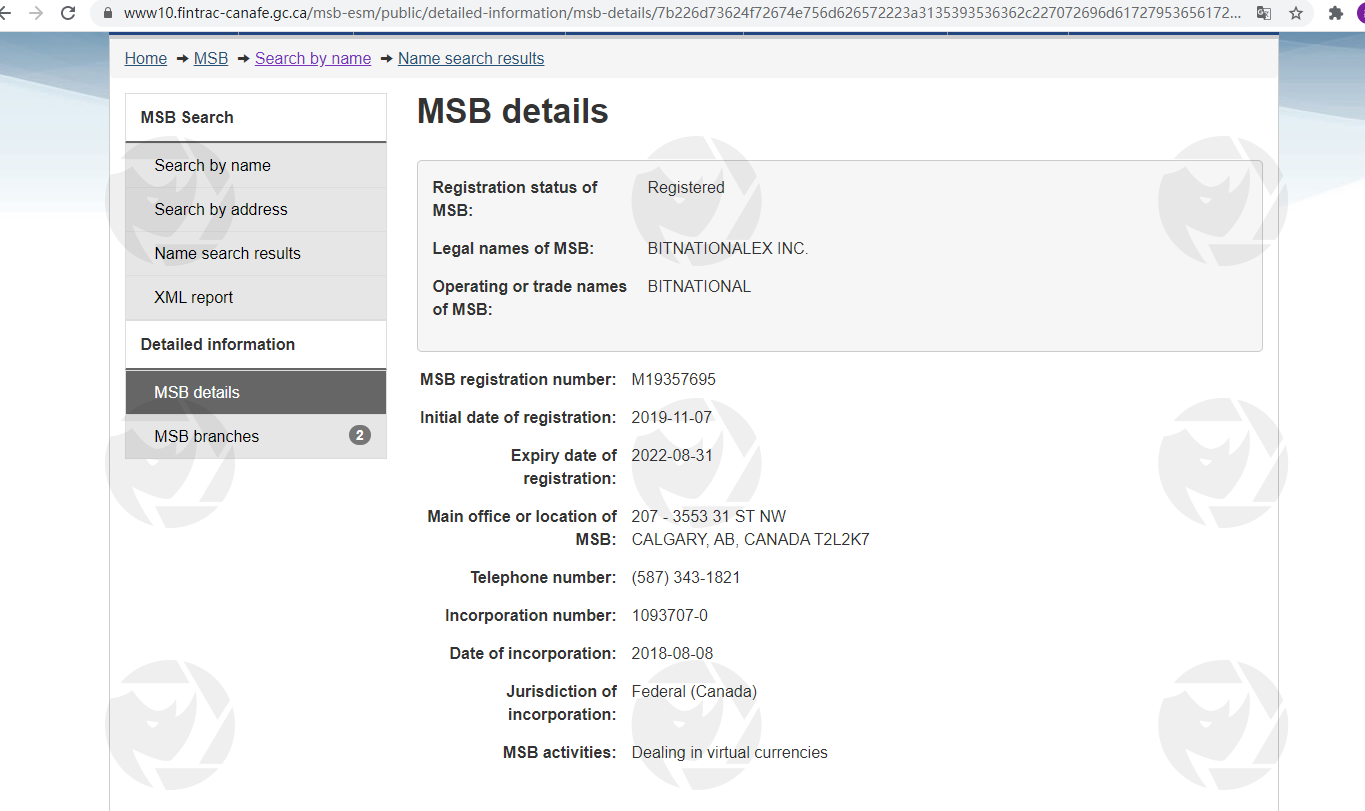Open MSB branches sidebar item
1365x811 pixels.
click(206, 436)
